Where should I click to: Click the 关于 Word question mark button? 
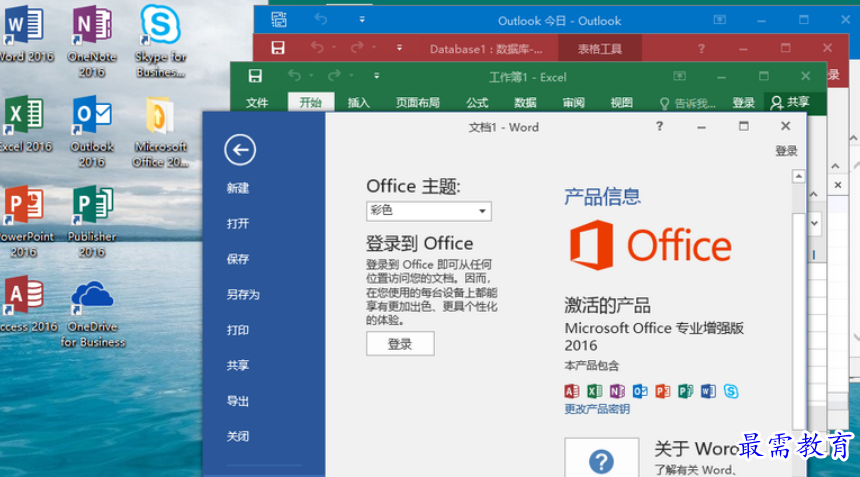[x=602, y=458]
